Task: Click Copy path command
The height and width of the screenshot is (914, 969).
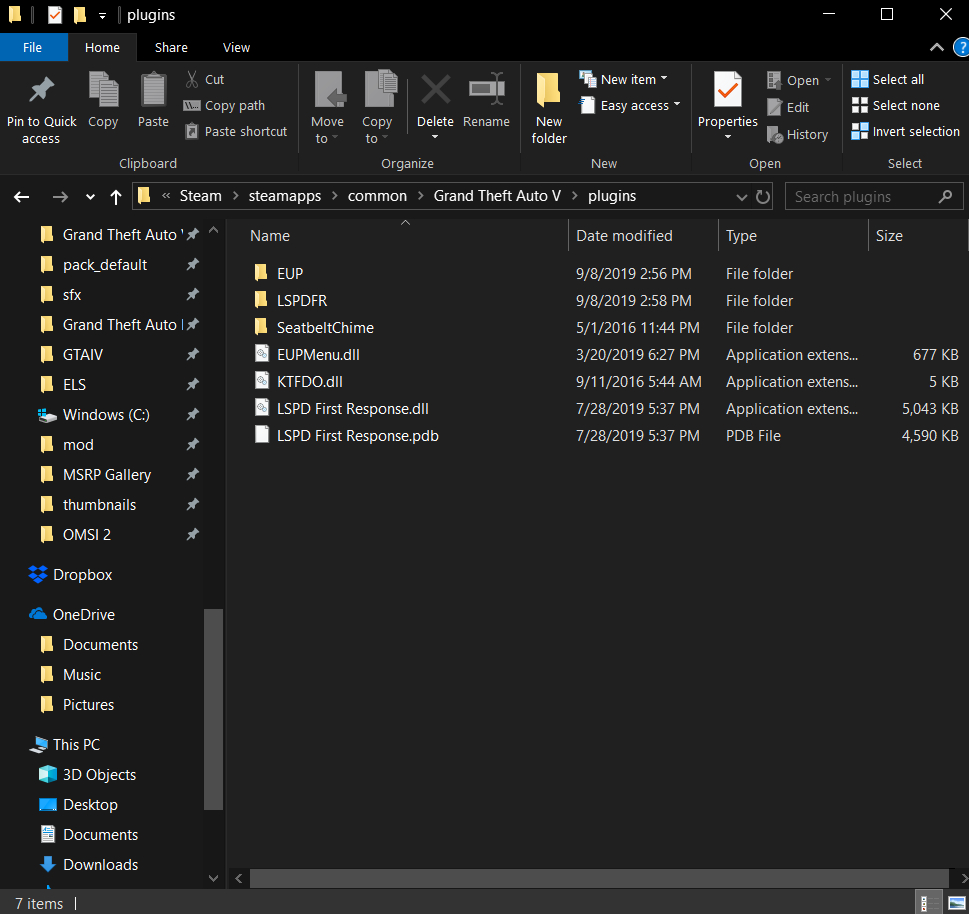Action: click(225, 106)
